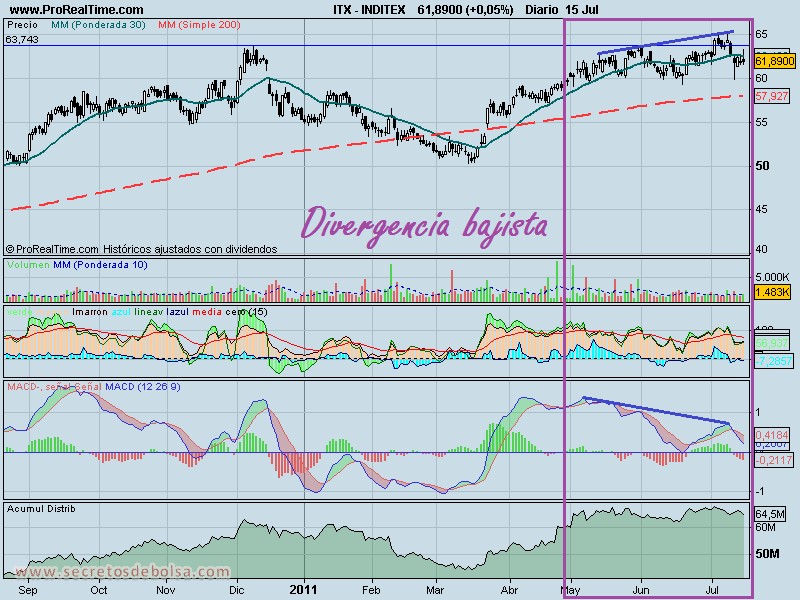Click the bold 2011 year label
800x600 pixels.
(x=303, y=590)
